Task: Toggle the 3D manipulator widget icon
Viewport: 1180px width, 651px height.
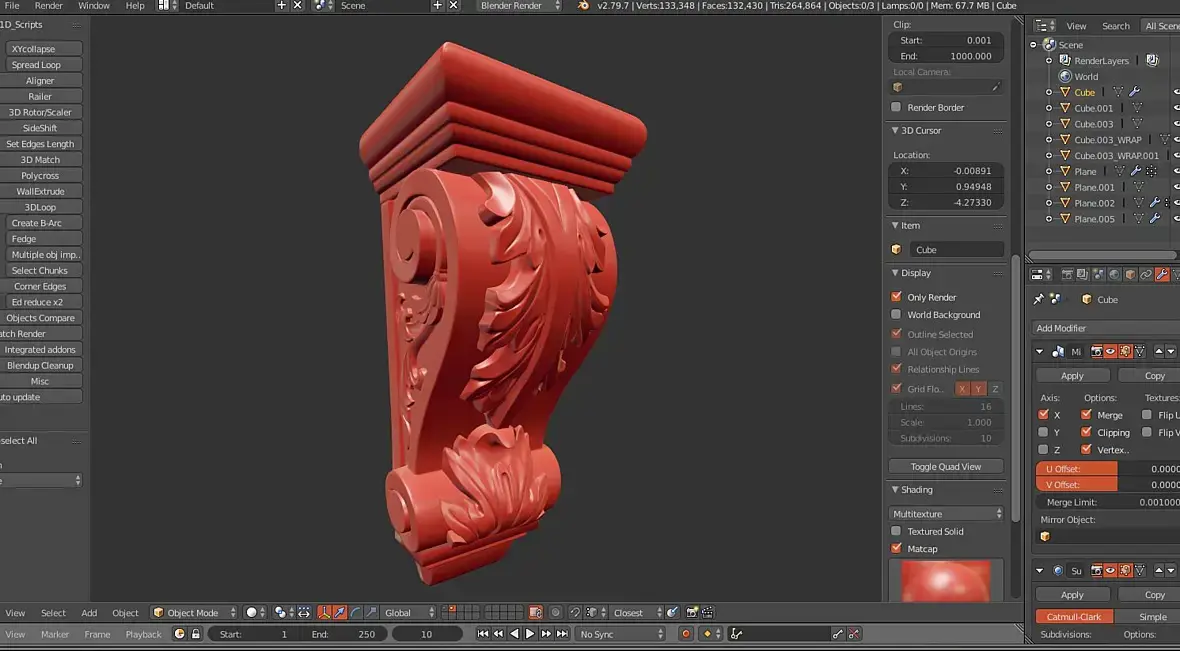Action: [324, 613]
